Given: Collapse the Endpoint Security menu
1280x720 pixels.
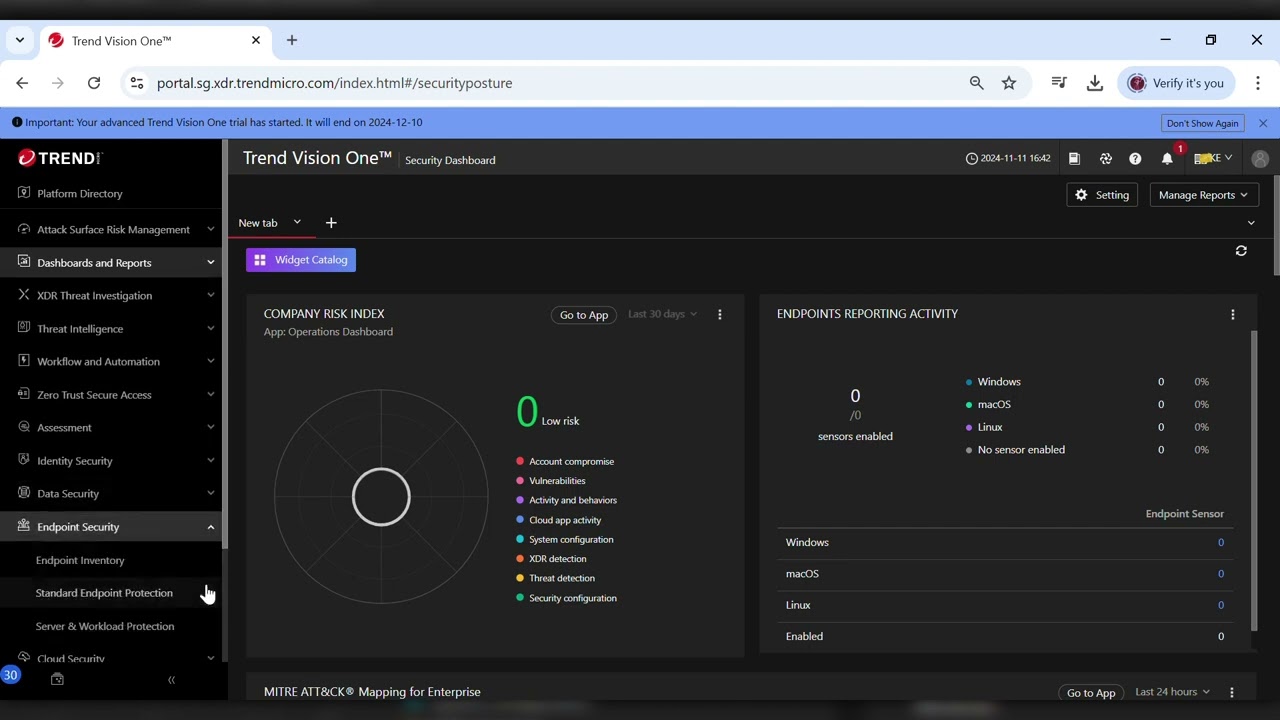Looking at the screenshot, I should (x=210, y=527).
